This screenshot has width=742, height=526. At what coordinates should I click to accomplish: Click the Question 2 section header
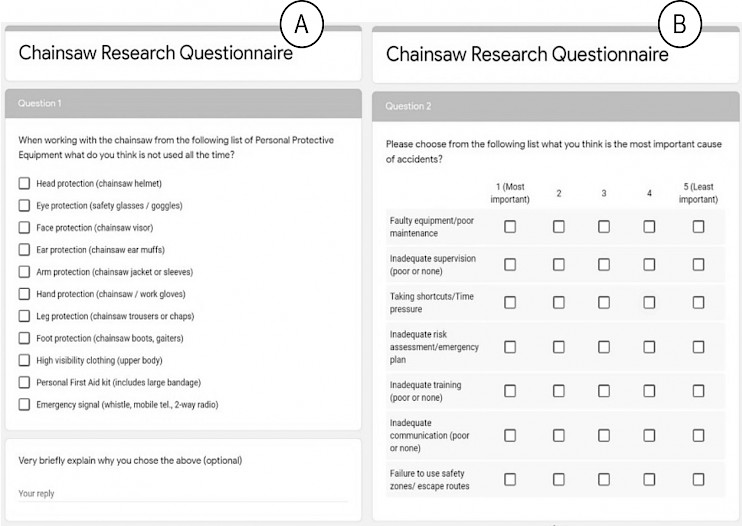556,106
